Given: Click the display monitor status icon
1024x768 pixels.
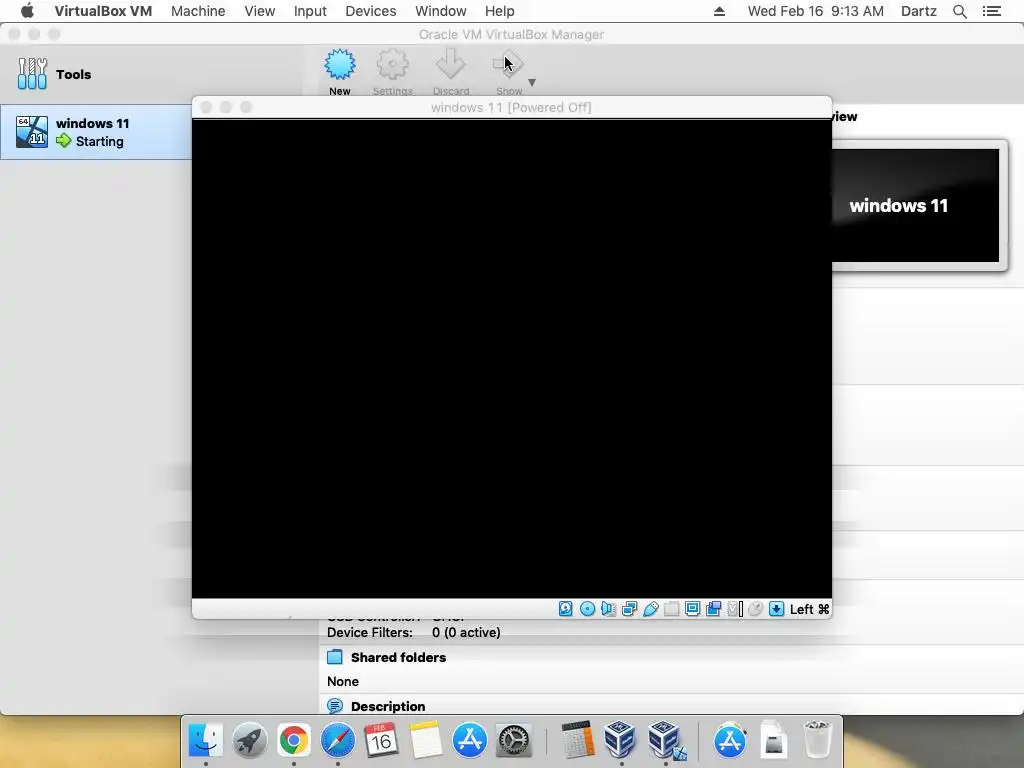Looking at the screenshot, I should (x=692, y=609).
